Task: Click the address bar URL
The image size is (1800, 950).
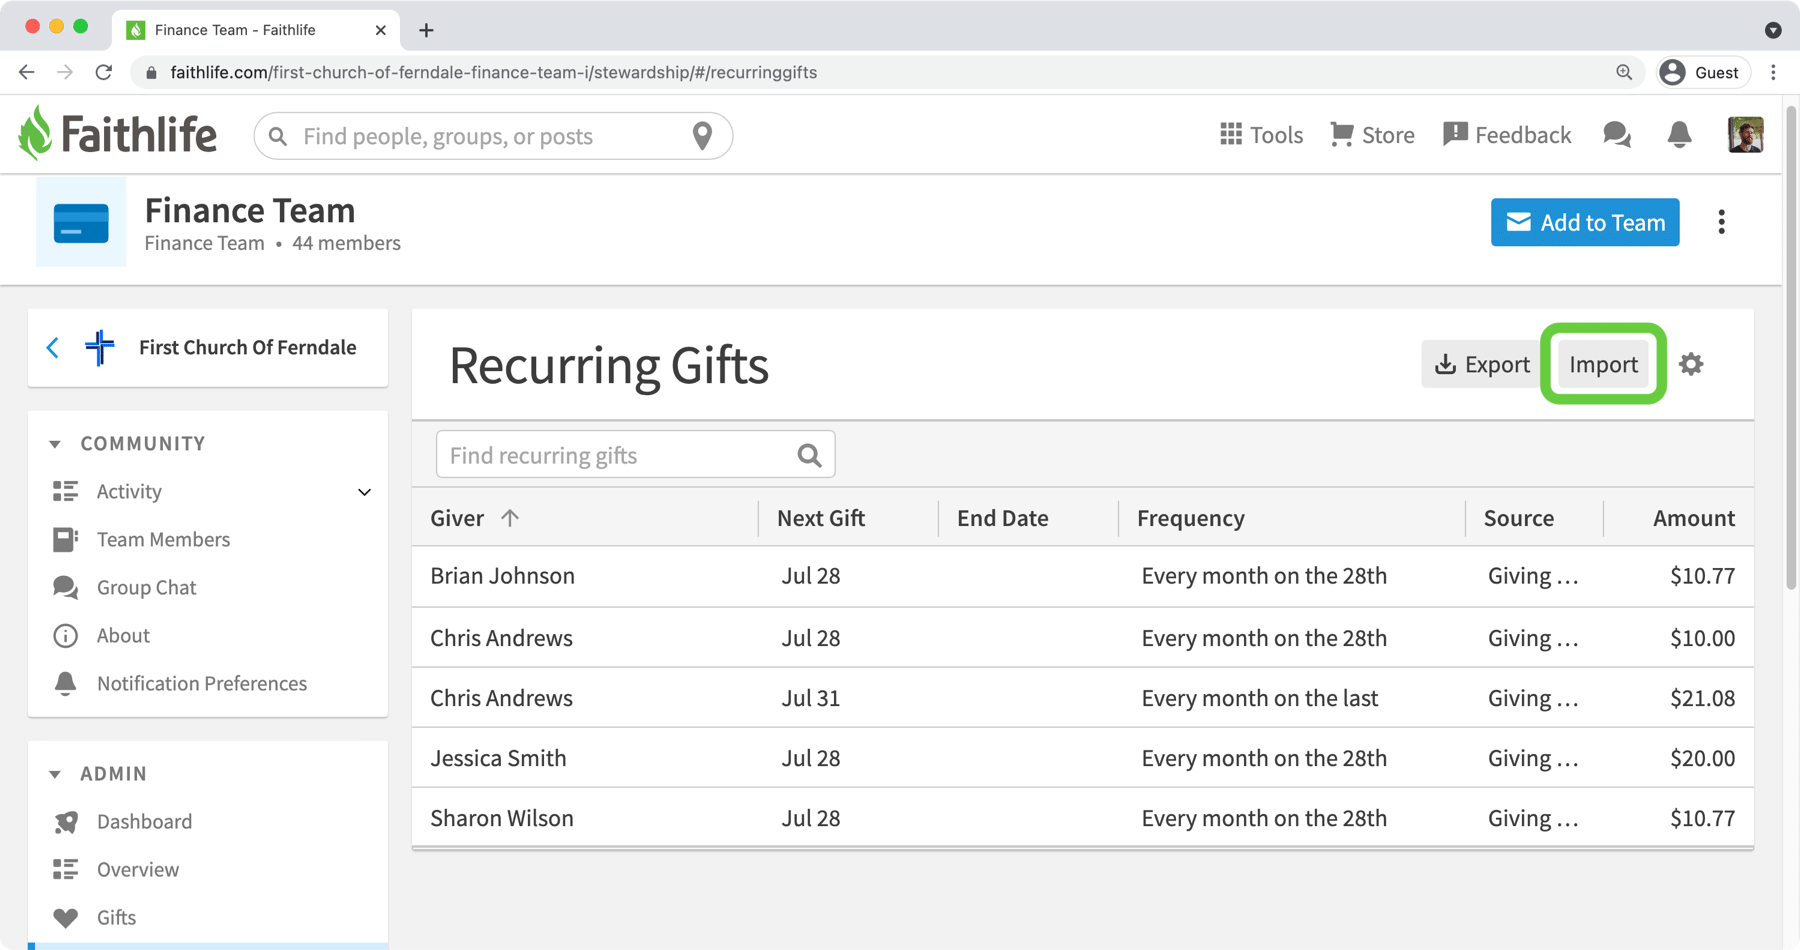Action: point(494,72)
